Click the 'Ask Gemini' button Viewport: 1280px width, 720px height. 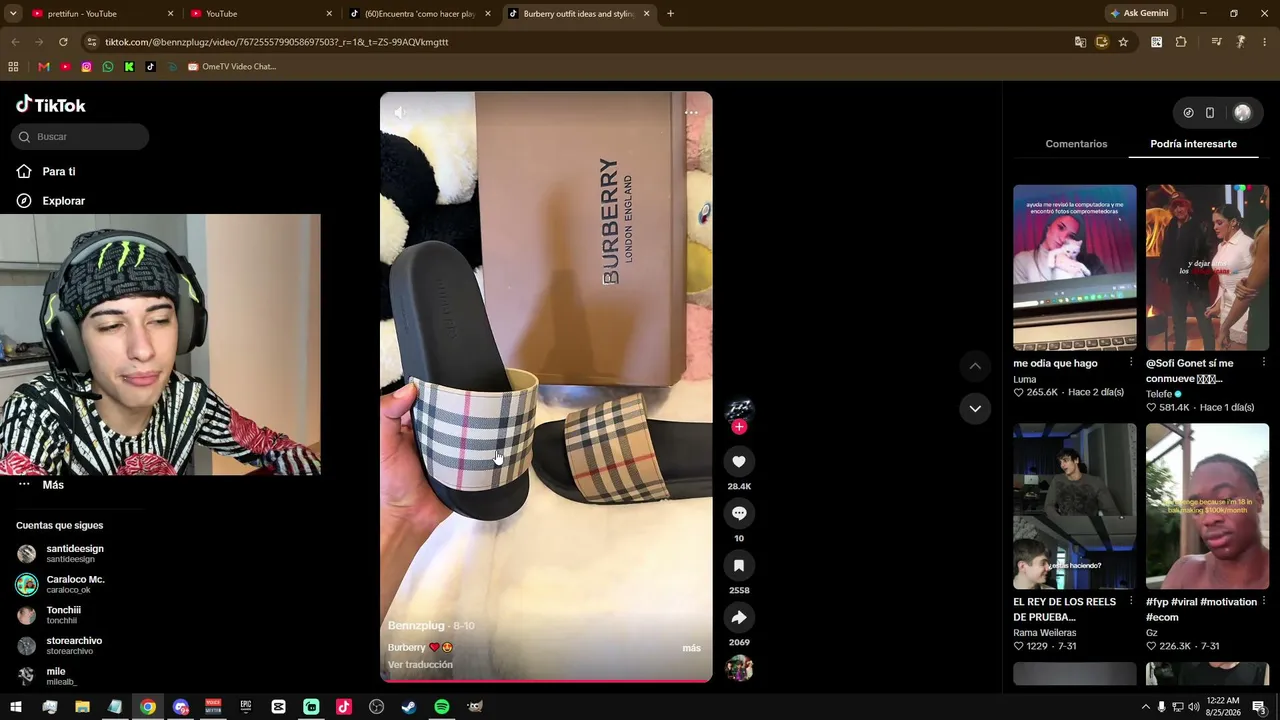tap(1138, 14)
